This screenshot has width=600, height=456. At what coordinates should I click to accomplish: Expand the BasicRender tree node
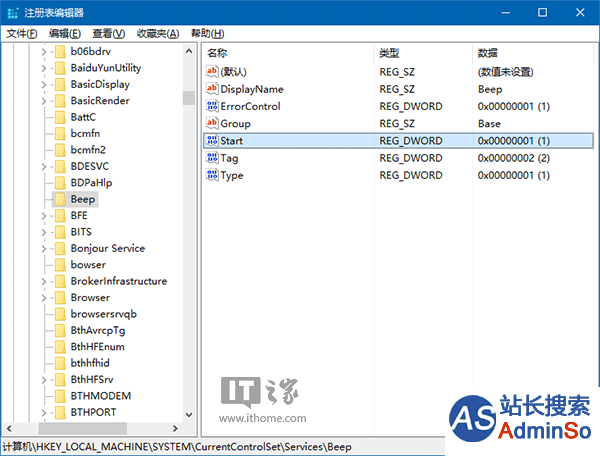tap(44, 101)
